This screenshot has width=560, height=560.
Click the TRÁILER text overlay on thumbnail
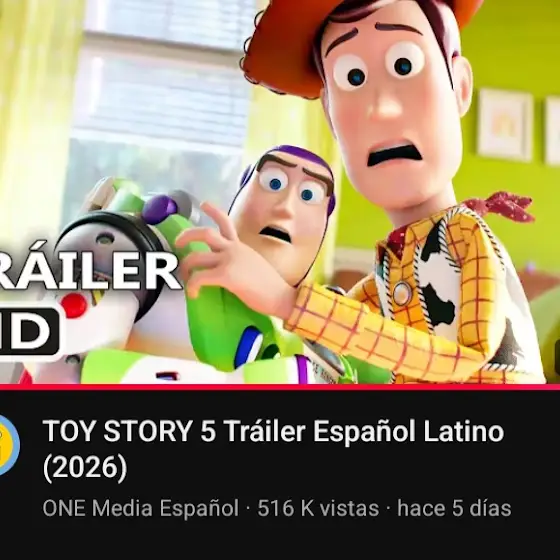pyautogui.click(x=90, y=269)
